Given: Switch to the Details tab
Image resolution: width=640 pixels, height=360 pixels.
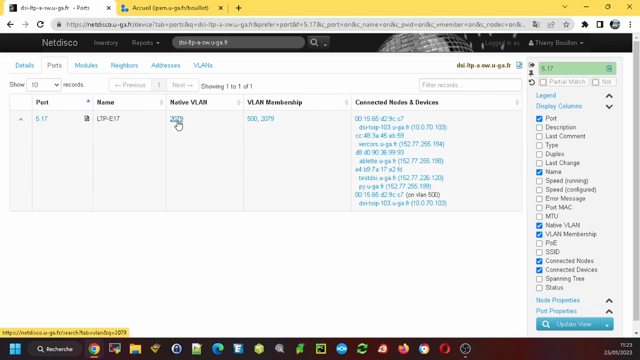Looking at the screenshot, I should click(x=24, y=65).
